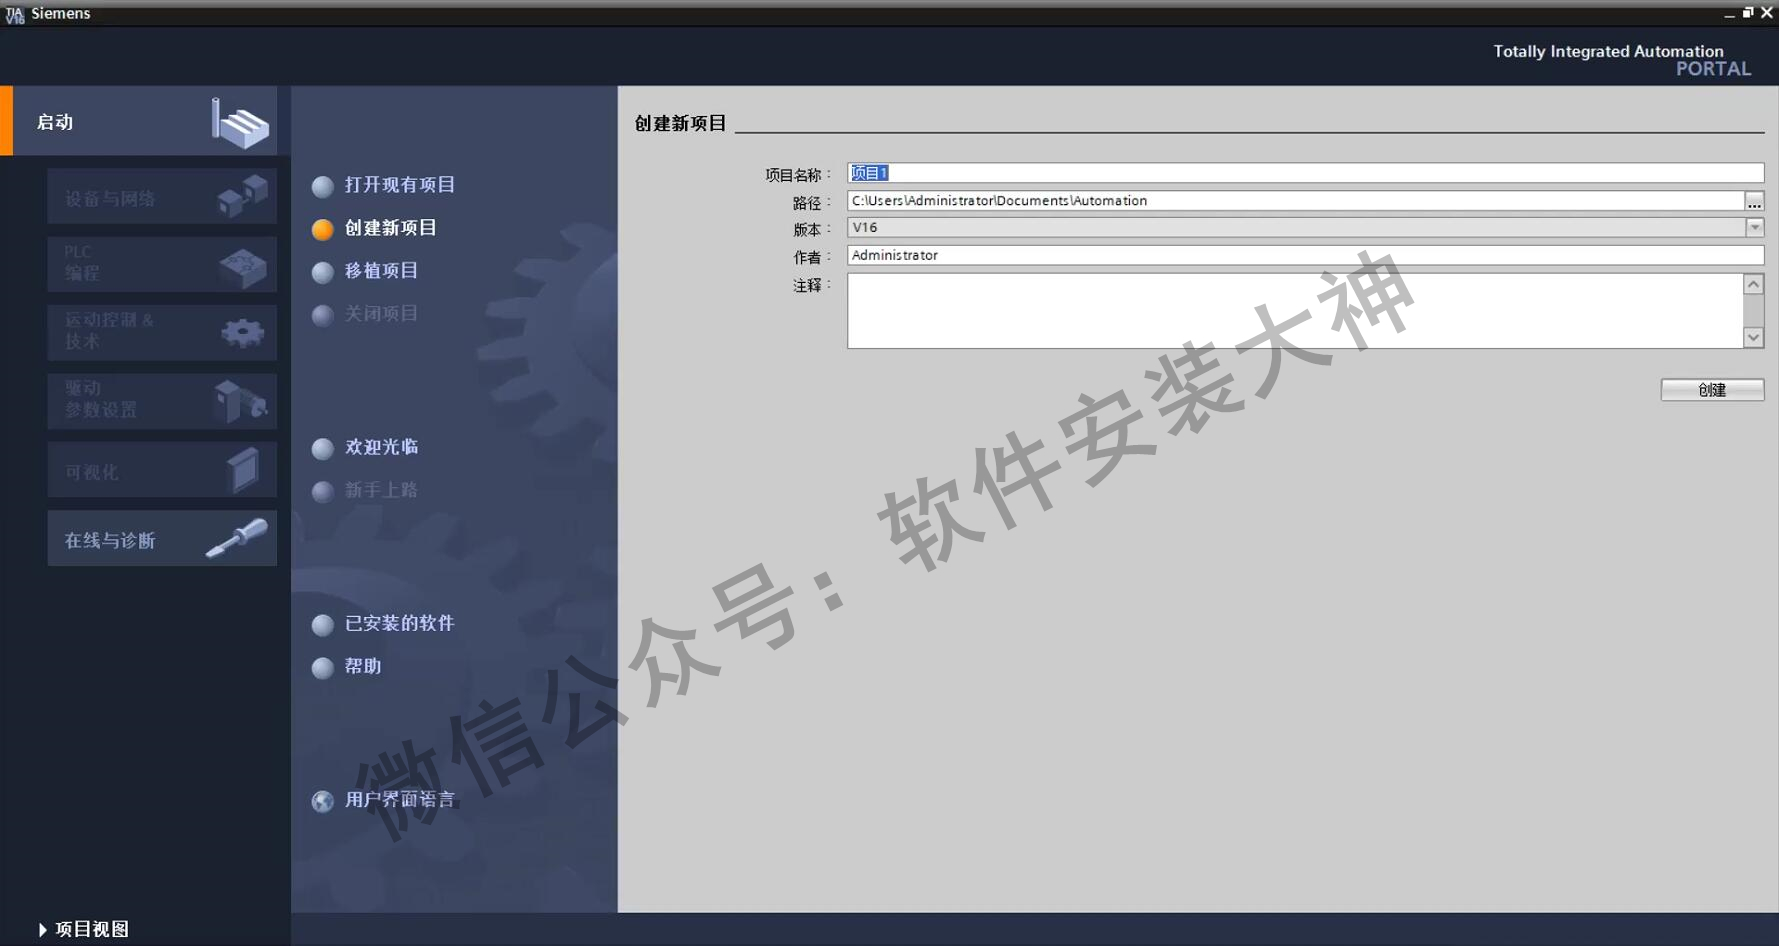The image size is (1779, 946).
Task: Click the 关闭项目 link text
Action: click(382, 314)
